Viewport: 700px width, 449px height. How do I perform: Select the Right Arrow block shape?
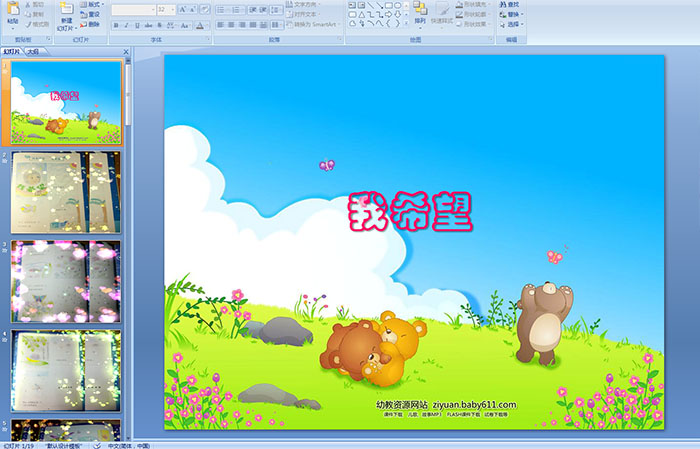(388, 14)
